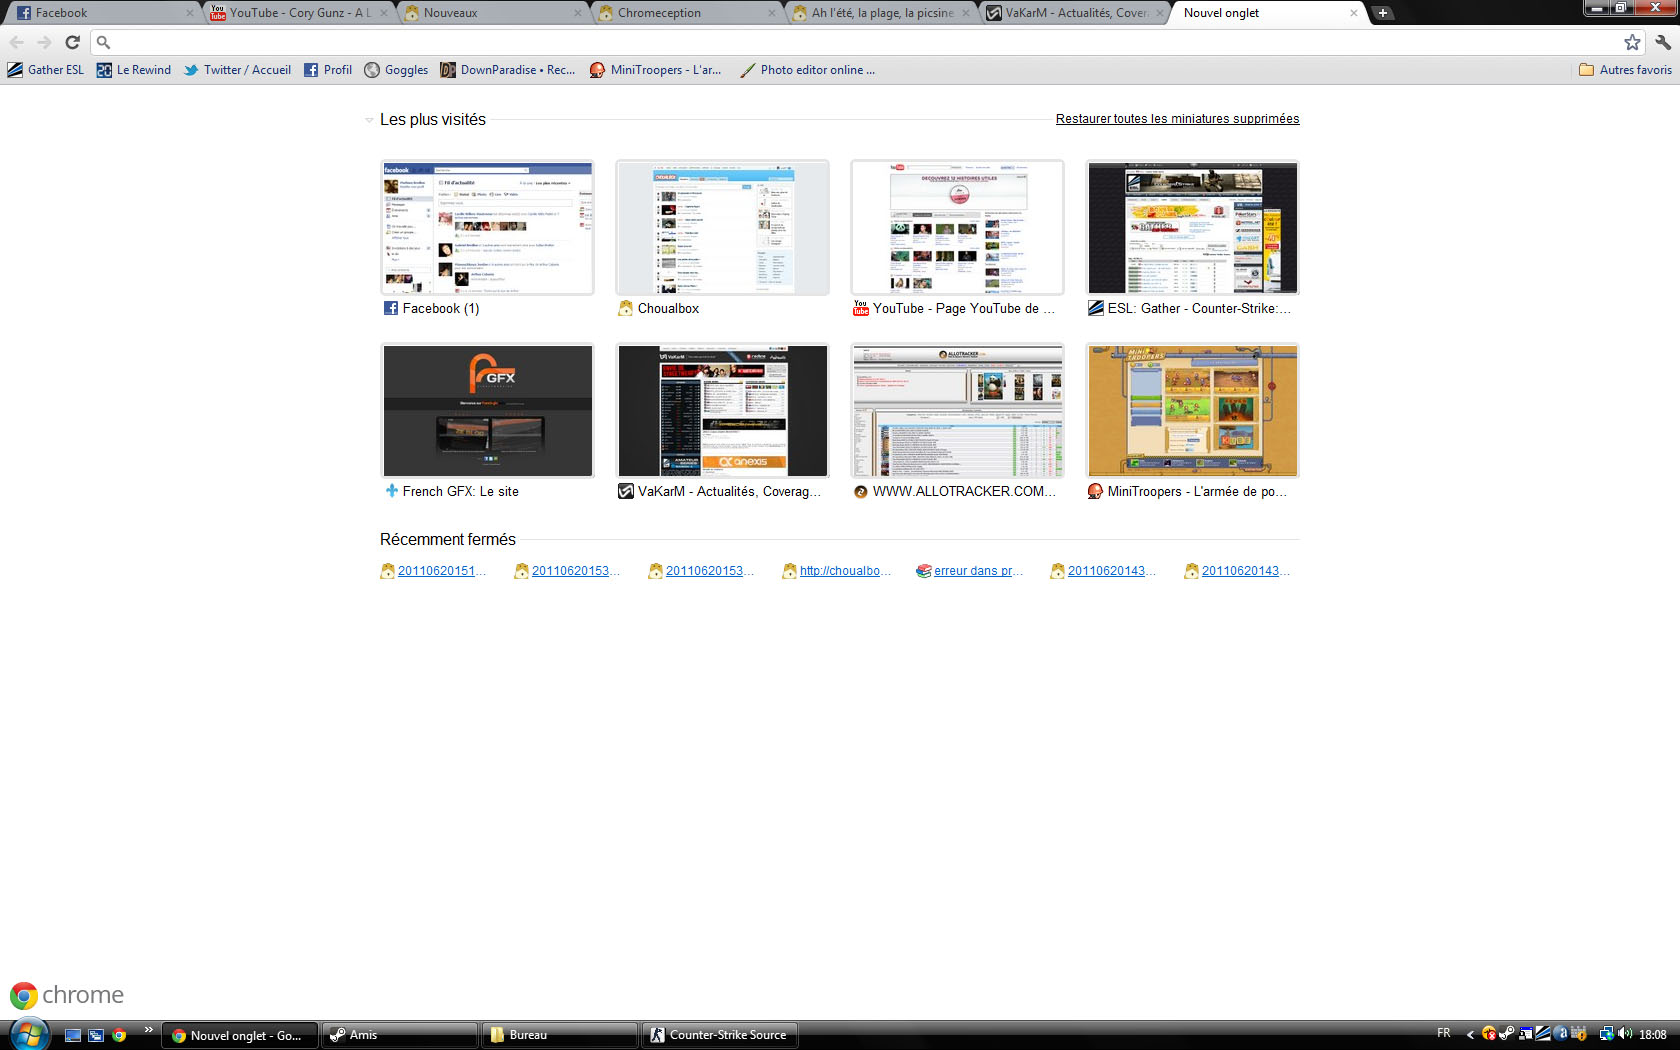Click the bookmark star icon
1680x1050 pixels.
click(1632, 42)
